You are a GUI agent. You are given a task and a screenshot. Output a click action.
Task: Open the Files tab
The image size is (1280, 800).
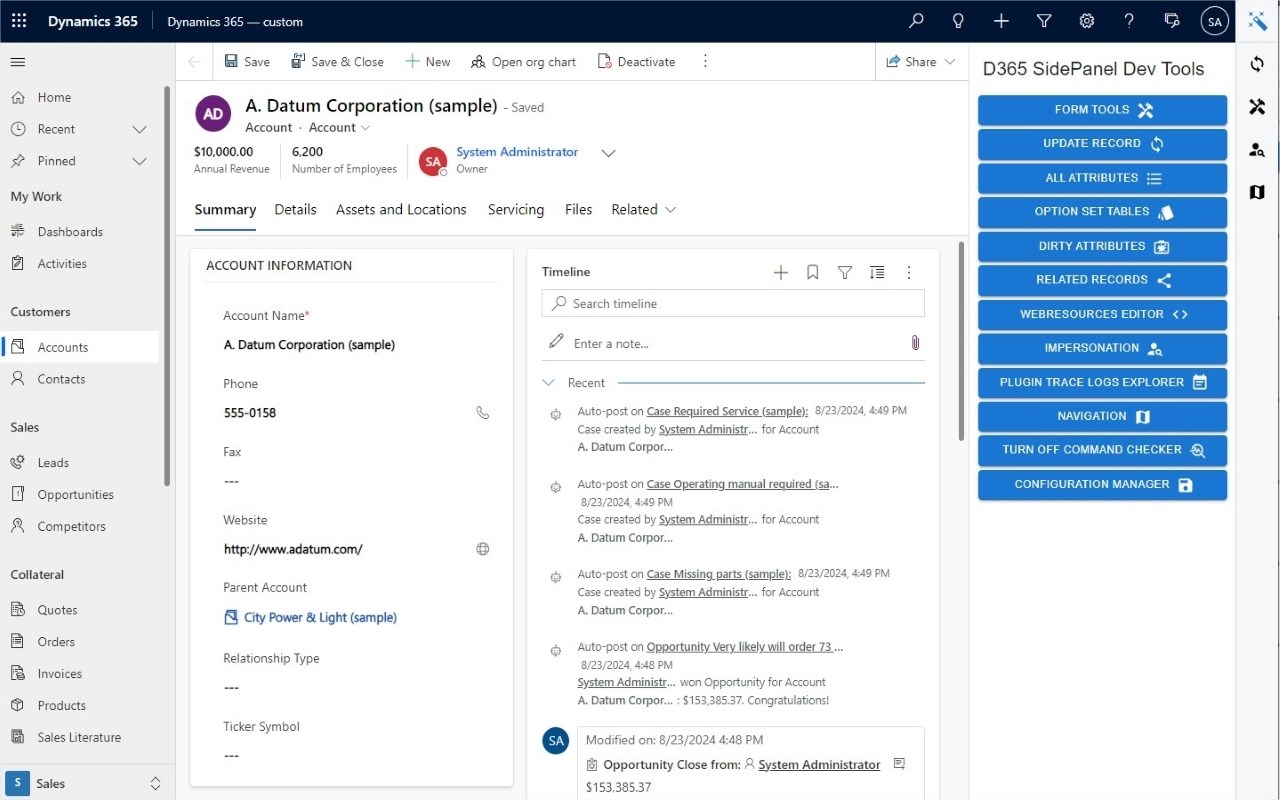click(578, 210)
